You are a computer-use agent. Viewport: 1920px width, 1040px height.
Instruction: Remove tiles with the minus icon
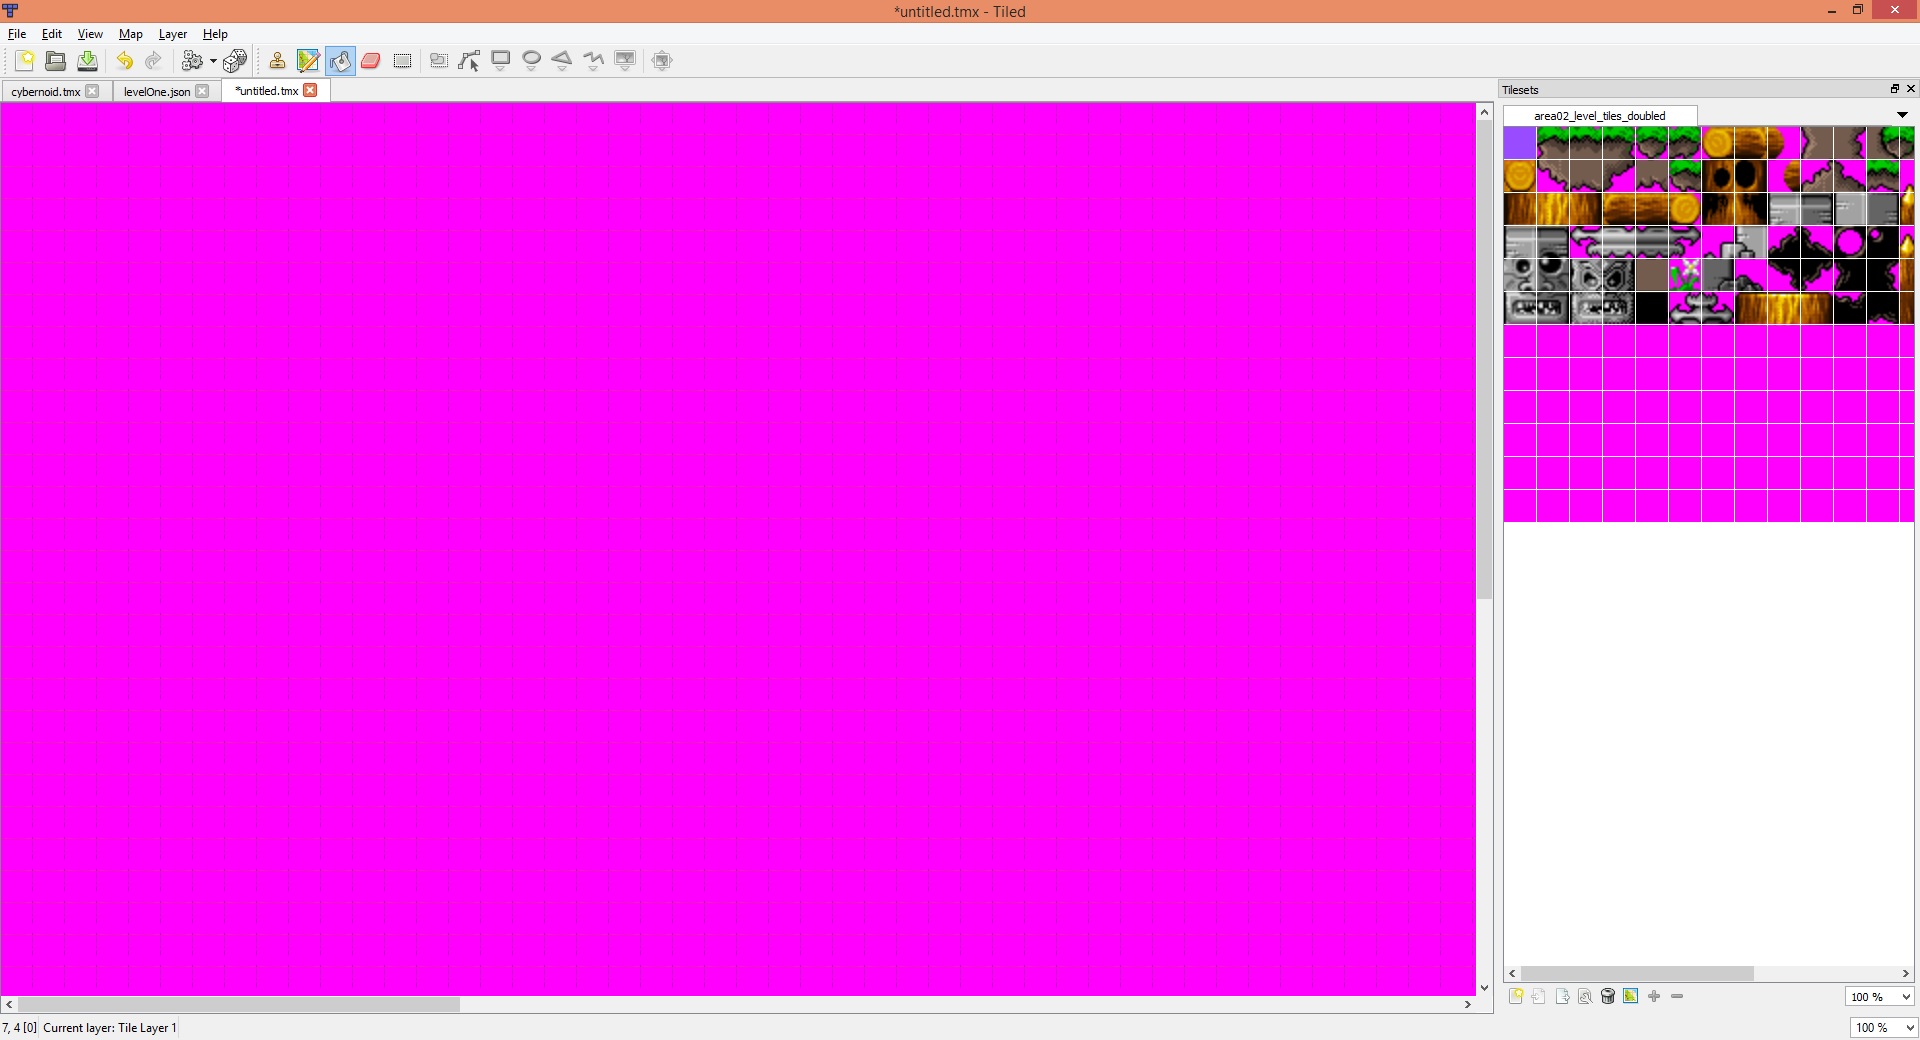coord(1677,997)
